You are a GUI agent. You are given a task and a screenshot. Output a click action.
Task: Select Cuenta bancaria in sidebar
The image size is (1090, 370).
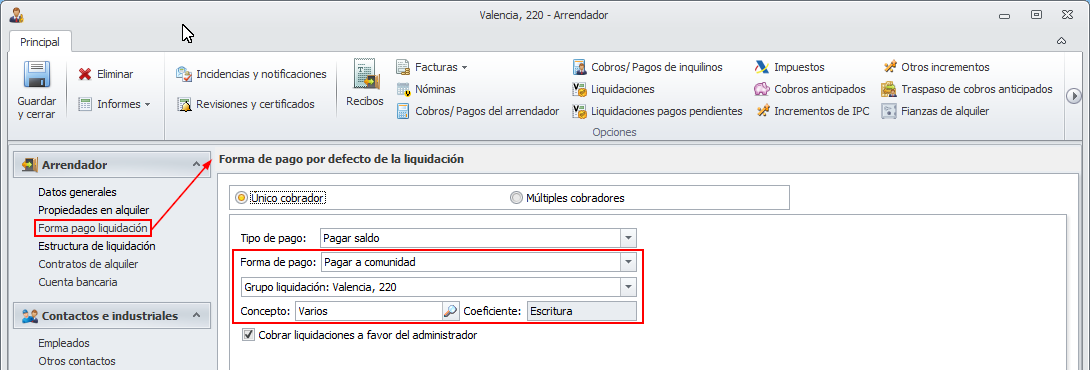pos(78,282)
